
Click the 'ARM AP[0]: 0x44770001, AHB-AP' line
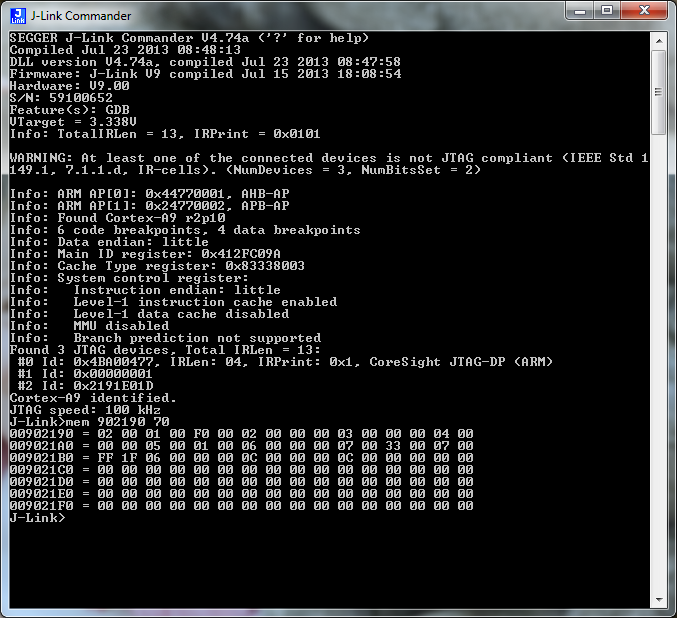point(149,194)
